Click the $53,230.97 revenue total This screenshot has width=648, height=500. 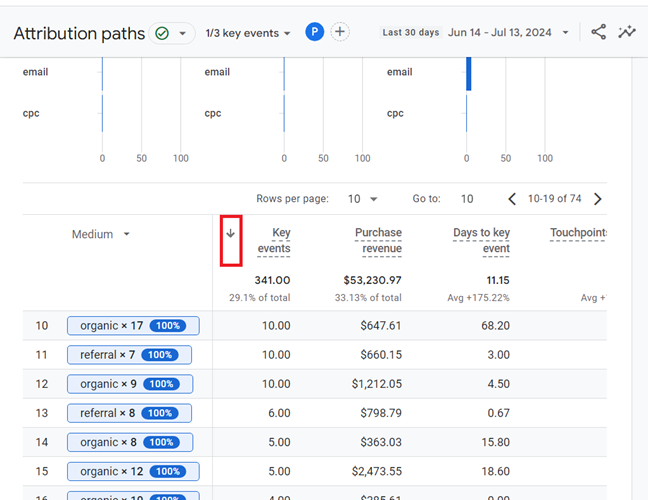[x=372, y=280]
